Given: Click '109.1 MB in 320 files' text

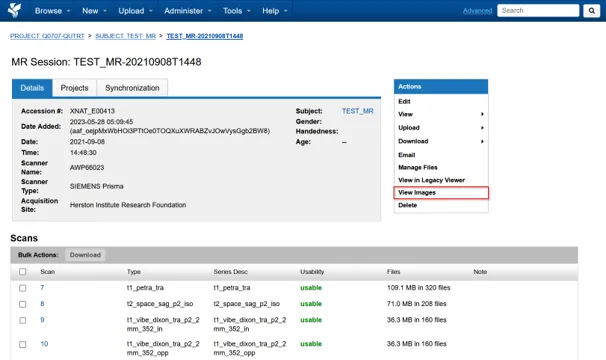Looking at the screenshot, I should (x=419, y=288).
